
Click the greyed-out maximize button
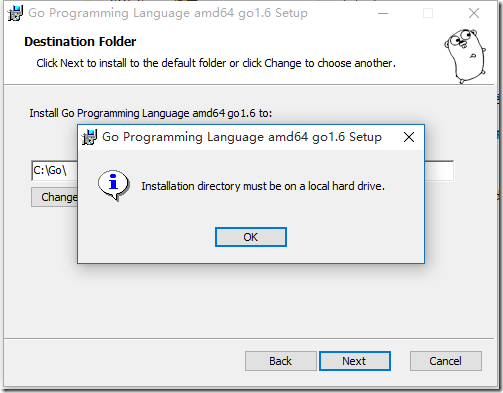tap(428, 13)
